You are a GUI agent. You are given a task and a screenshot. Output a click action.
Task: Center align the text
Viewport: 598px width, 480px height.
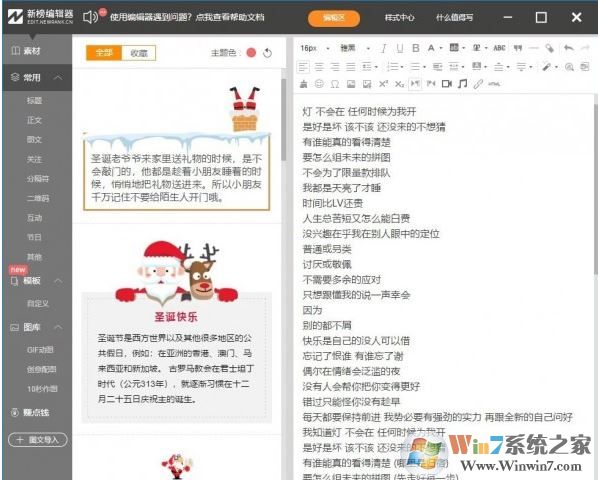pos(319,67)
